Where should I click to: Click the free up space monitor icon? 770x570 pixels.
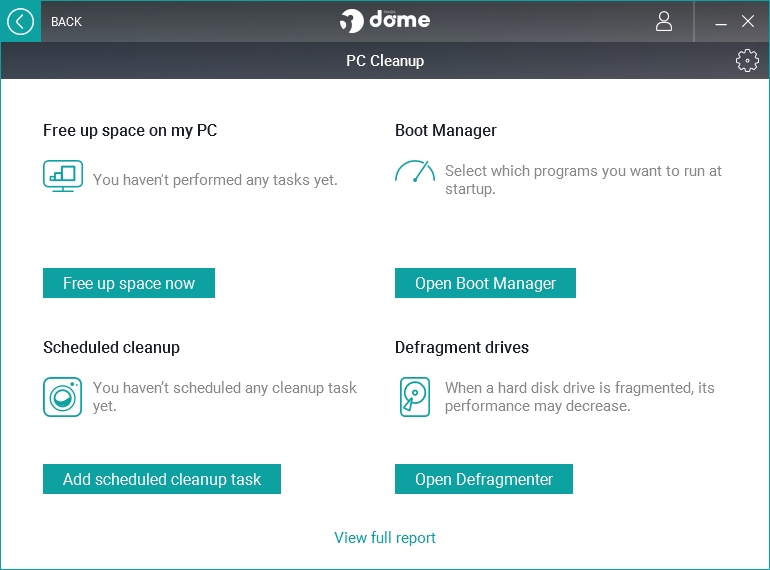click(63, 176)
